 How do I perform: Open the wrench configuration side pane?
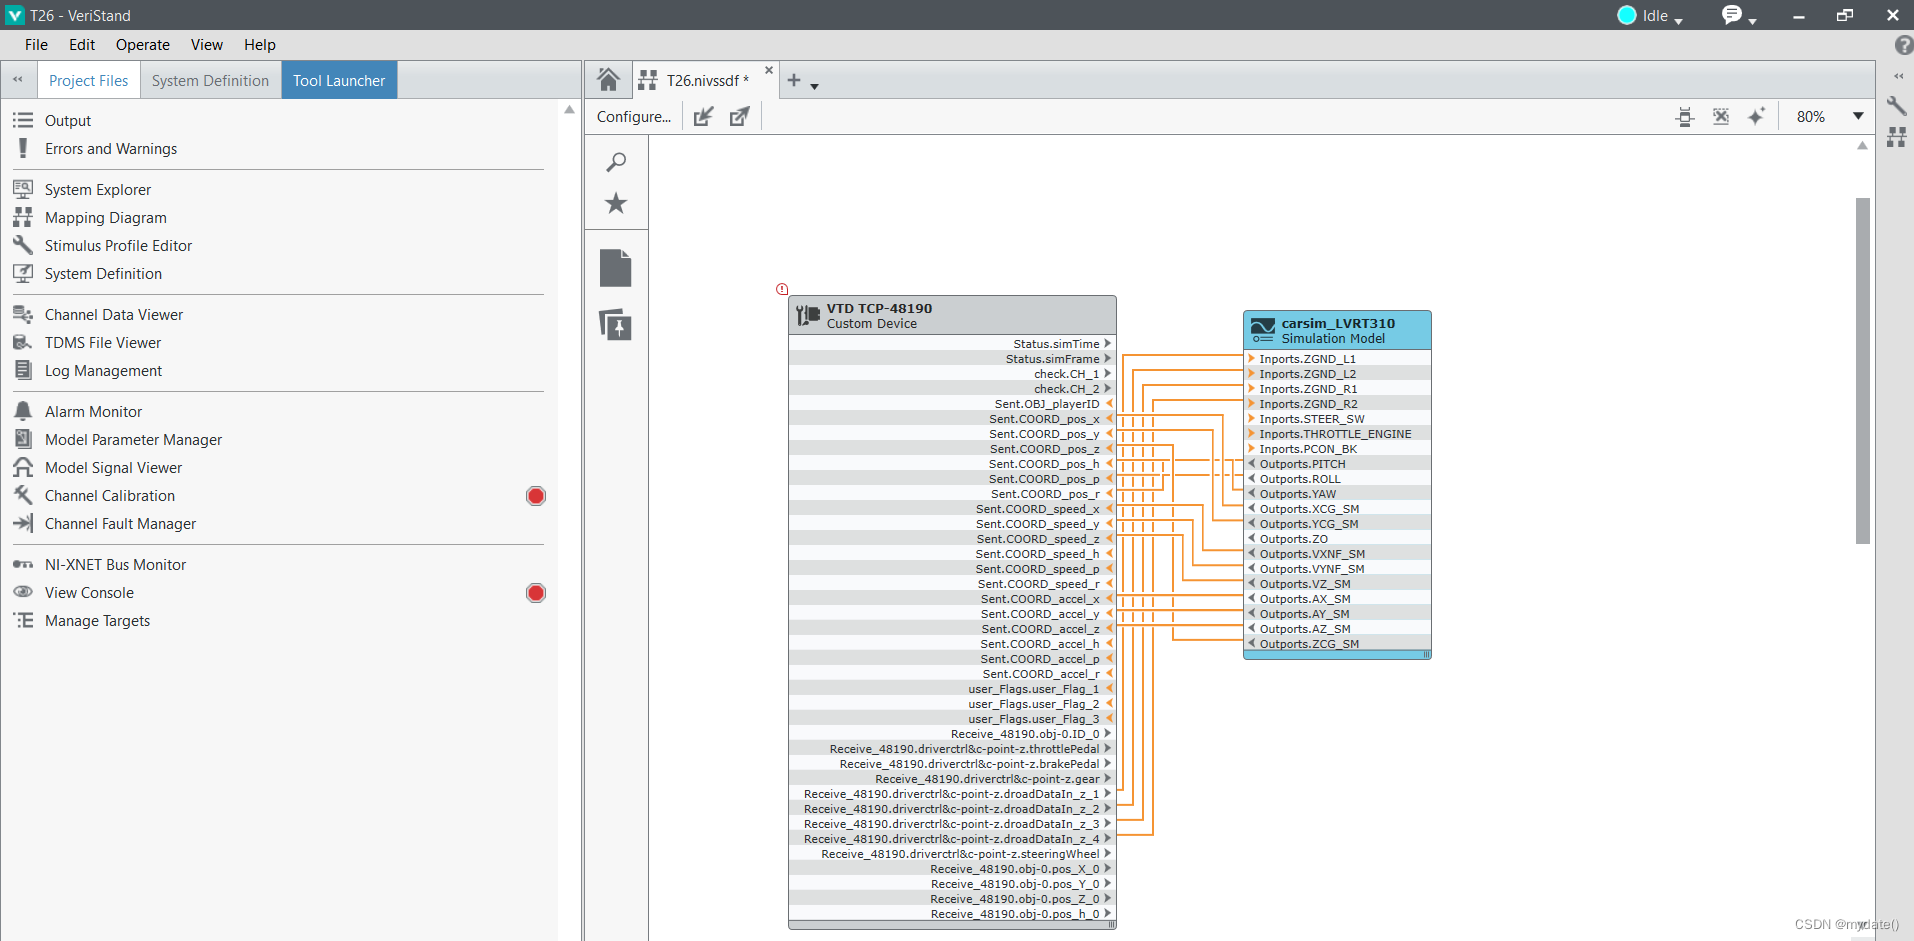pyautogui.click(x=1896, y=106)
